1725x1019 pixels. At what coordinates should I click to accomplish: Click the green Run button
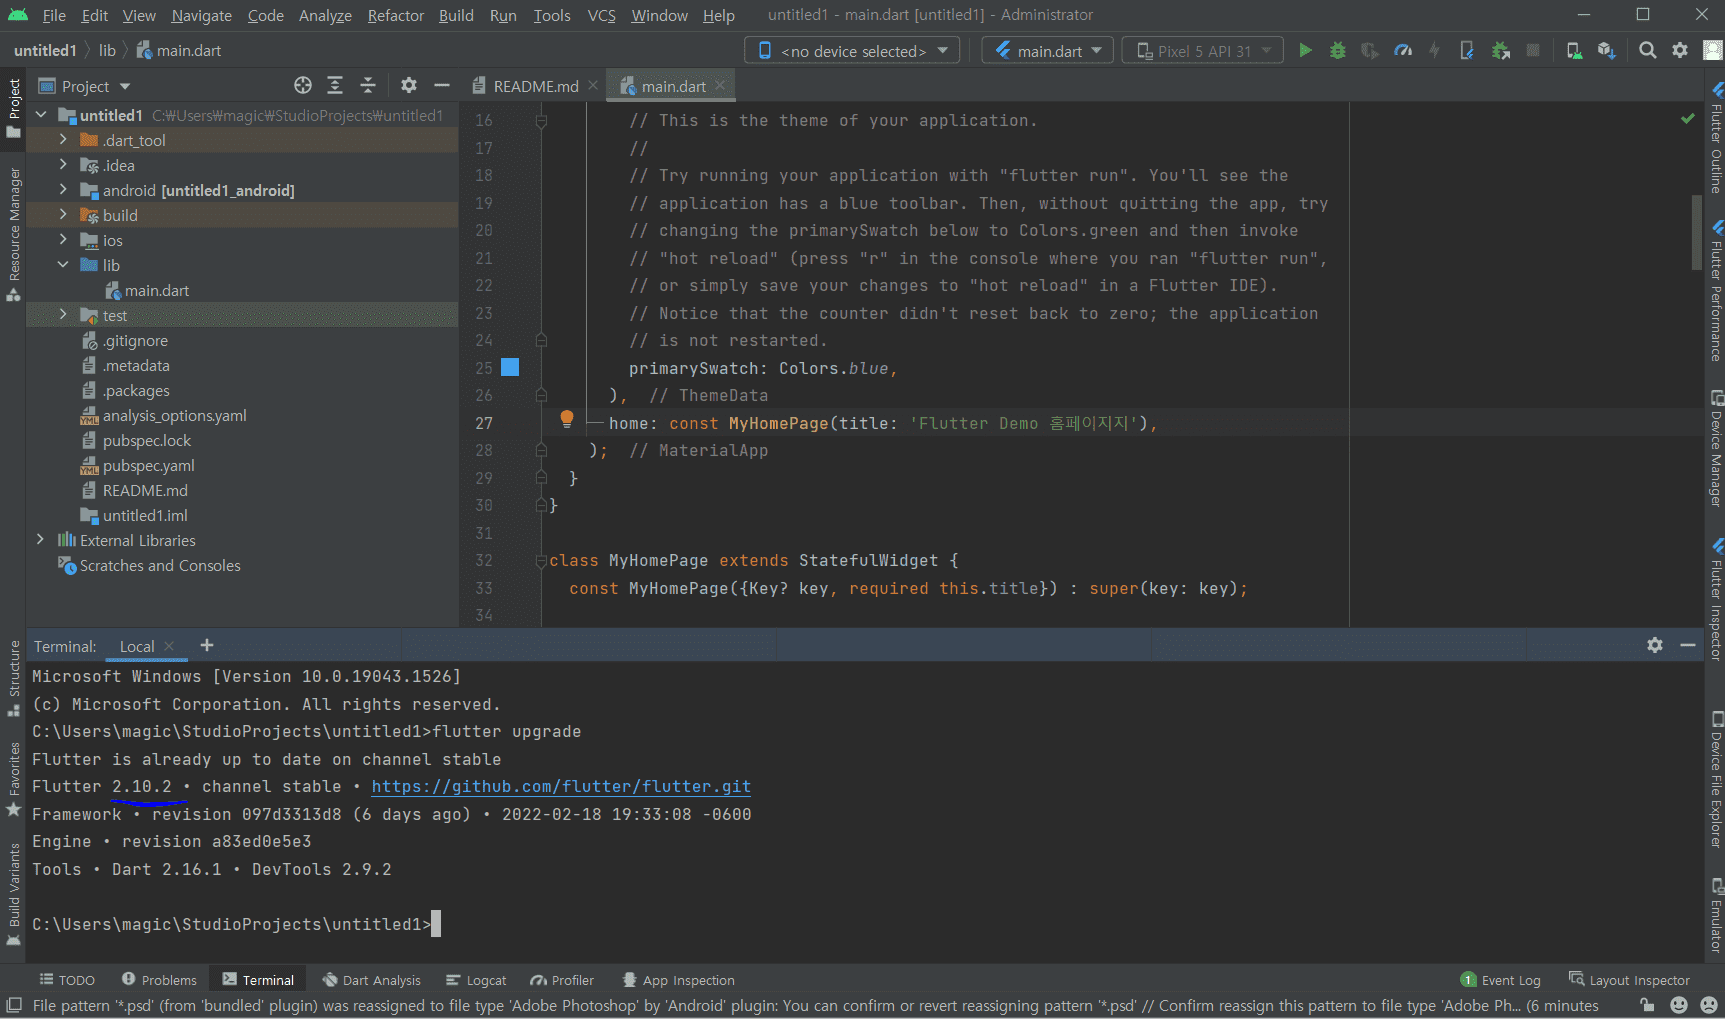pos(1305,50)
